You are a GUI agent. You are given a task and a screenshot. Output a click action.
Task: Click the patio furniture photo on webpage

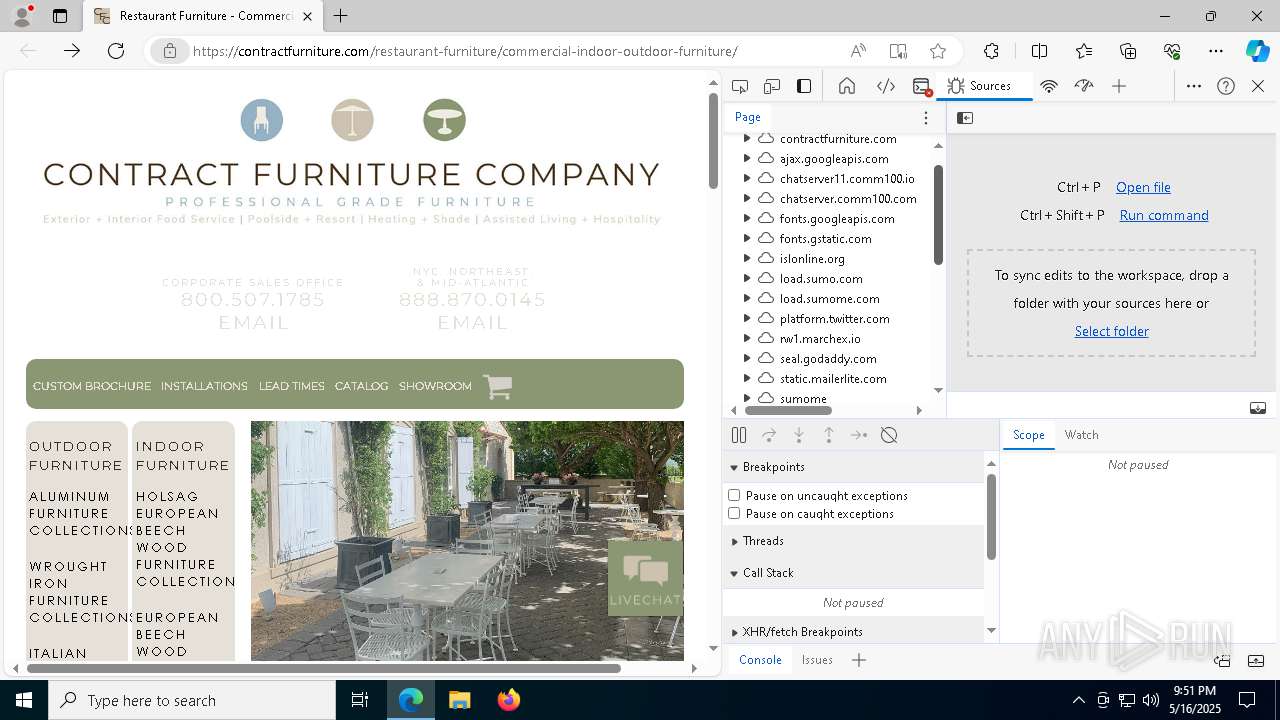point(467,540)
